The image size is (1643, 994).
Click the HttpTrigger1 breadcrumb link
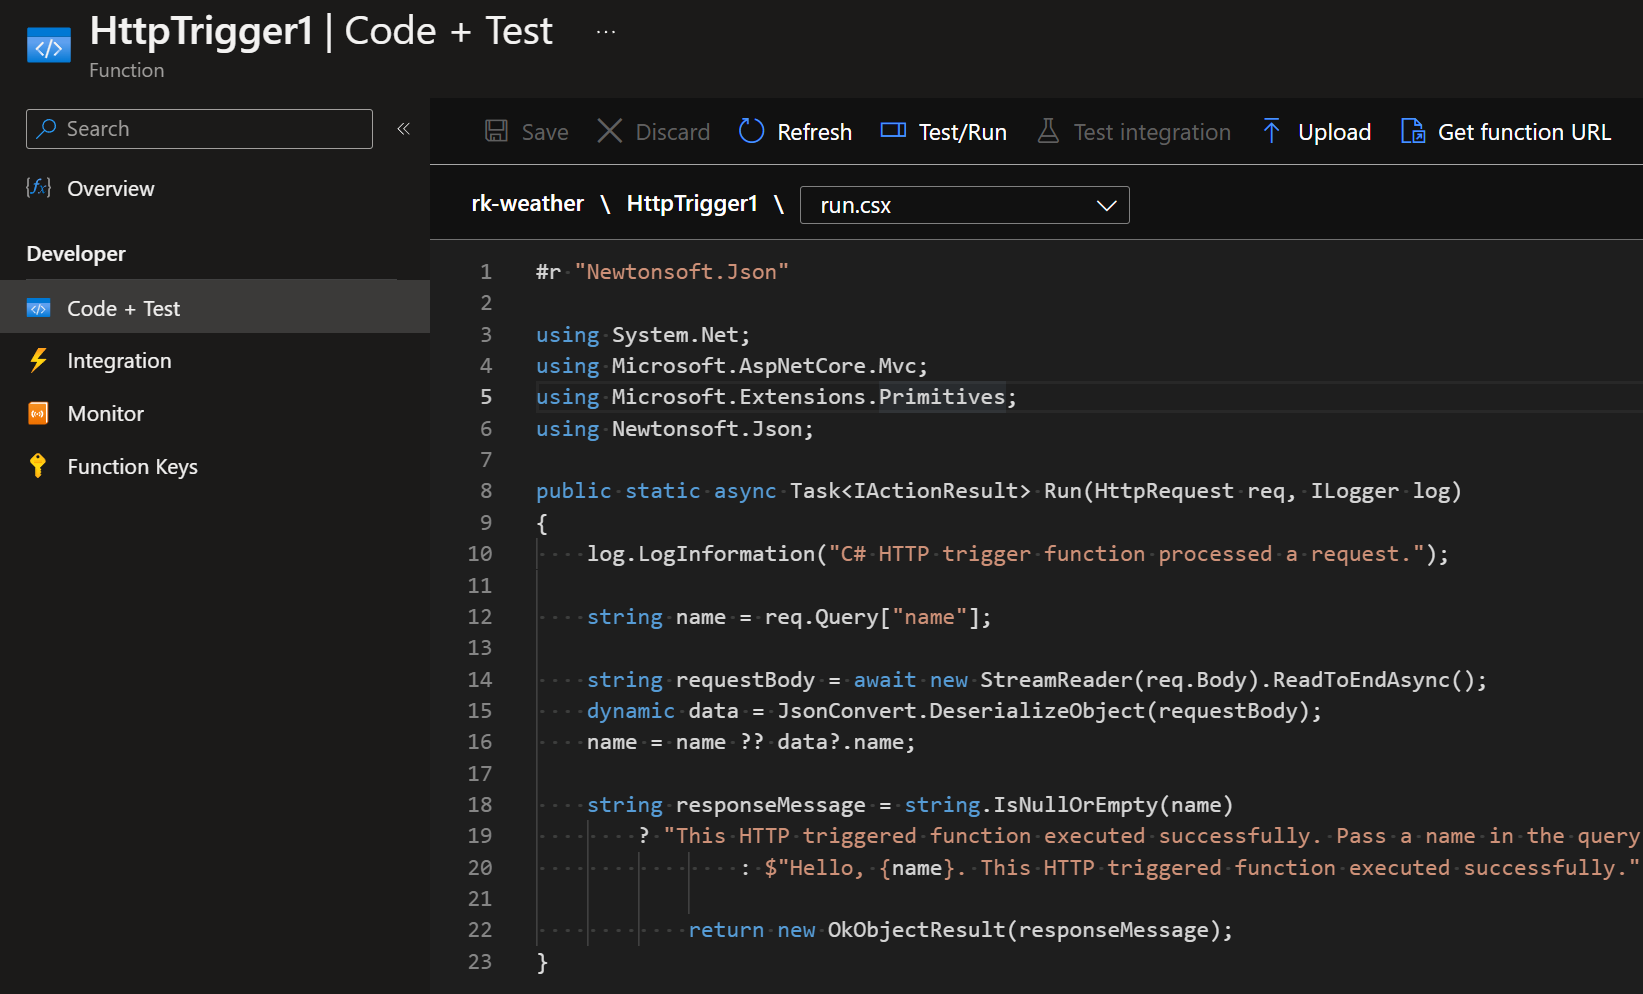(691, 204)
